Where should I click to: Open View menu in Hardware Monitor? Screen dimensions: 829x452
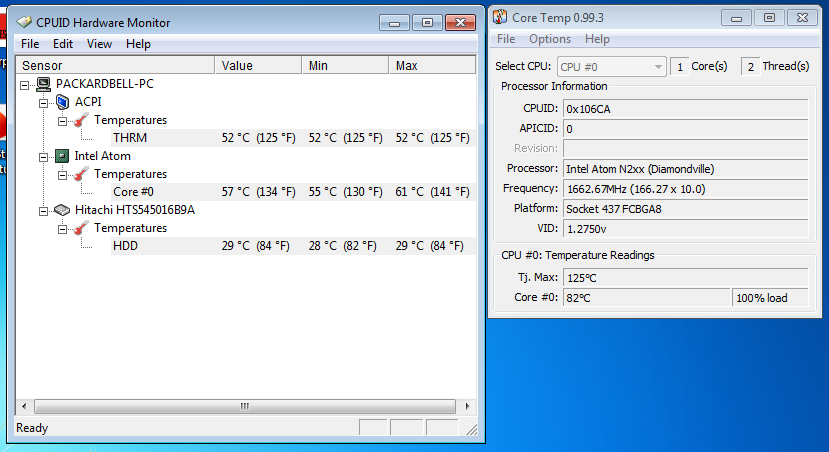(x=99, y=44)
